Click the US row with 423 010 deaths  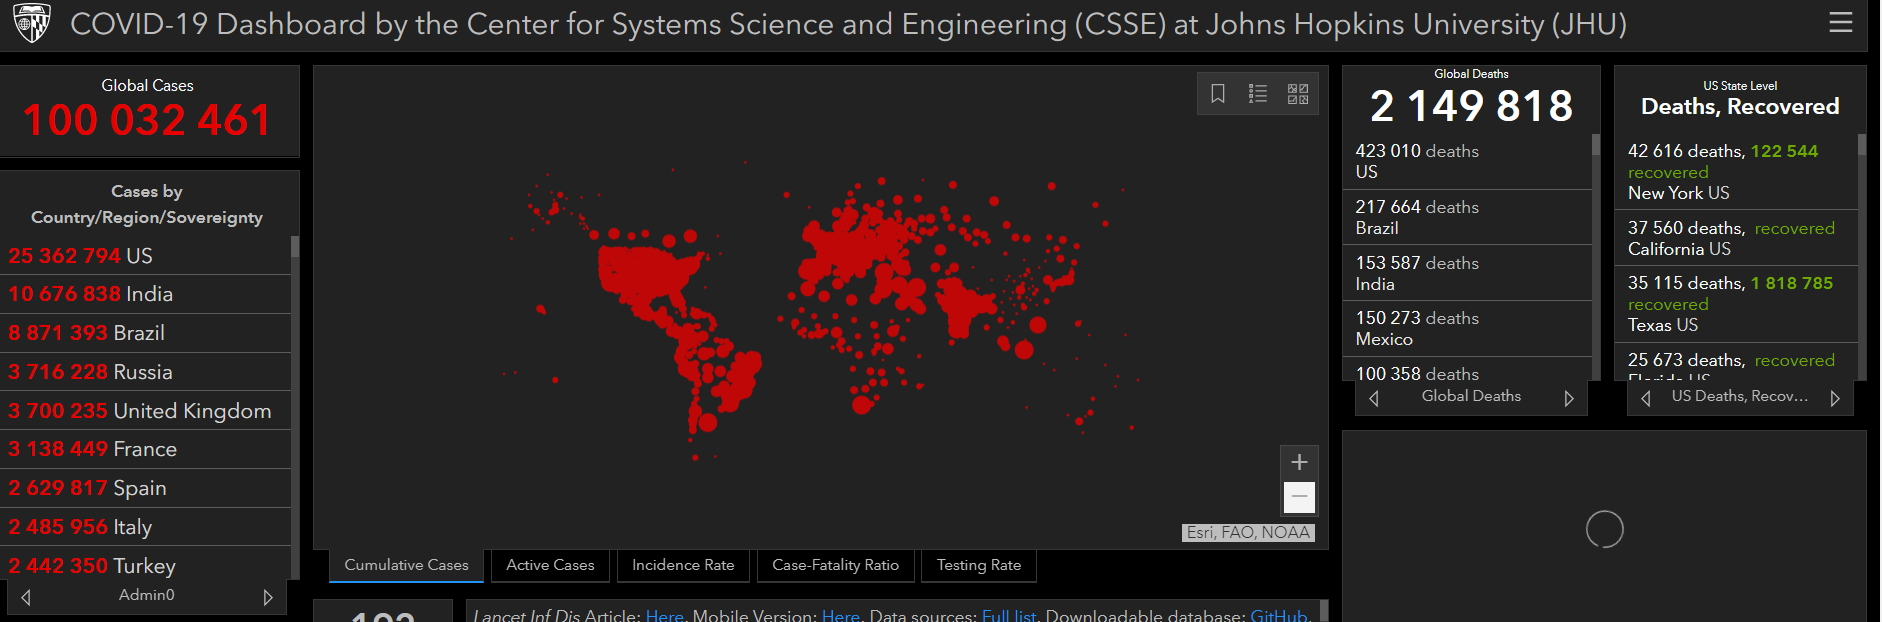1467,161
